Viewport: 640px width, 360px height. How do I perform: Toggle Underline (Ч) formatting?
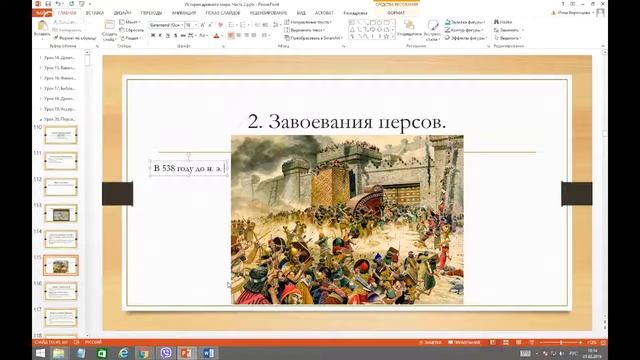(168, 36)
